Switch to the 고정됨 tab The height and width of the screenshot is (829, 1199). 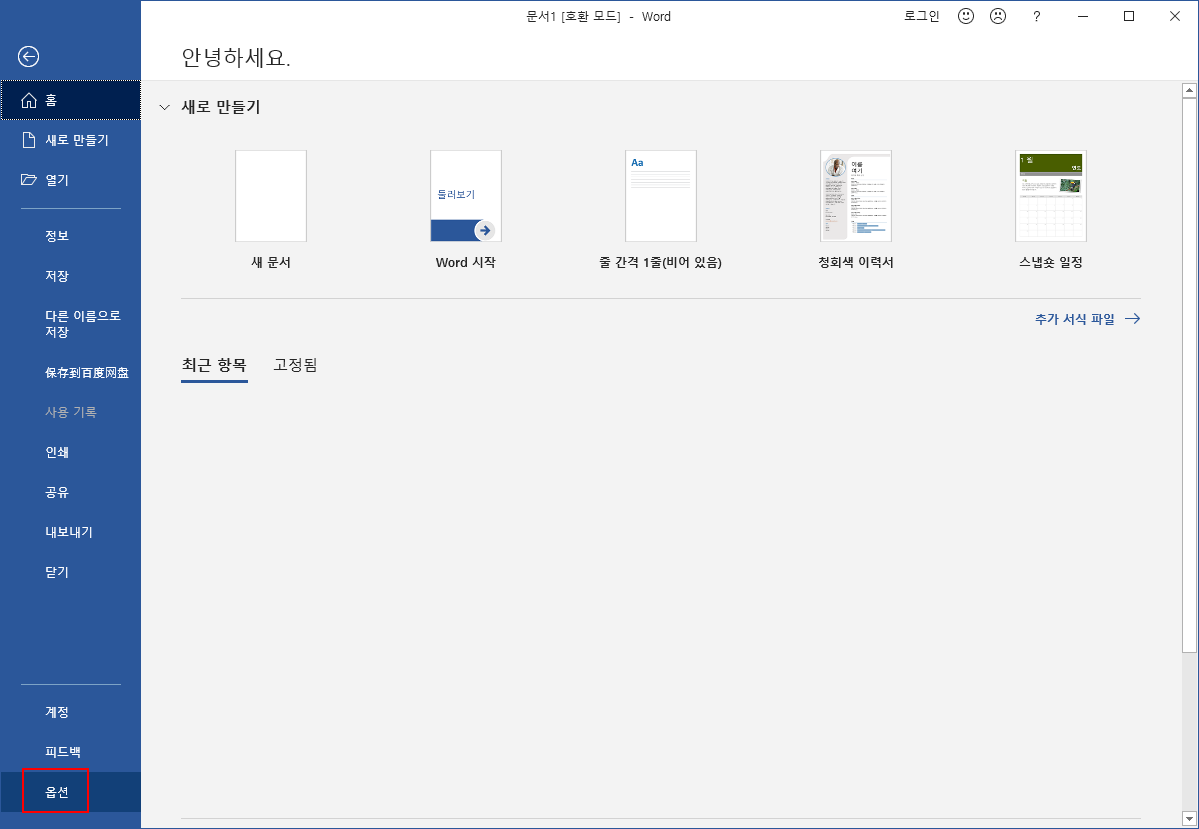click(x=295, y=365)
